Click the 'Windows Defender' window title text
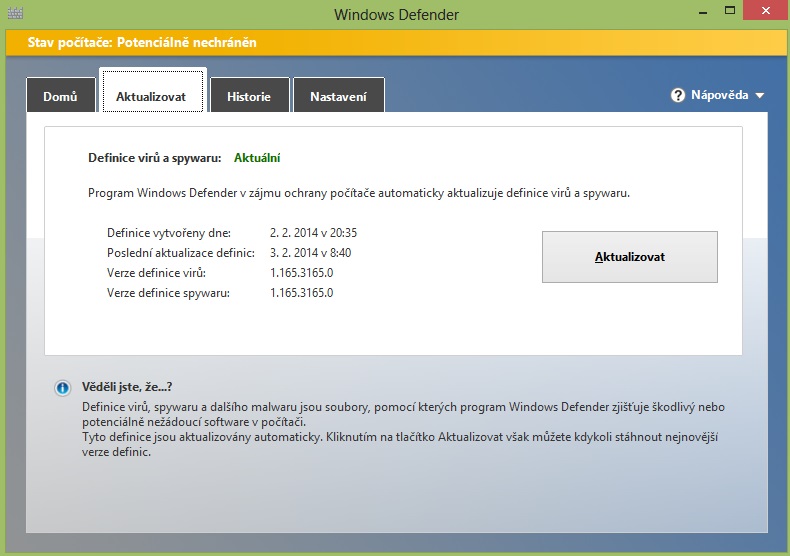This screenshot has width=790, height=556. [x=397, y=15]
